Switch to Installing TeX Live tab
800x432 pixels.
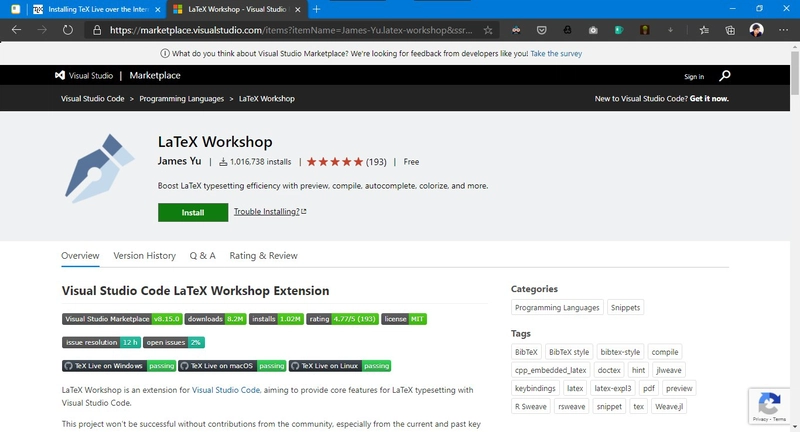pyautogui.click(x=96, y=9)
